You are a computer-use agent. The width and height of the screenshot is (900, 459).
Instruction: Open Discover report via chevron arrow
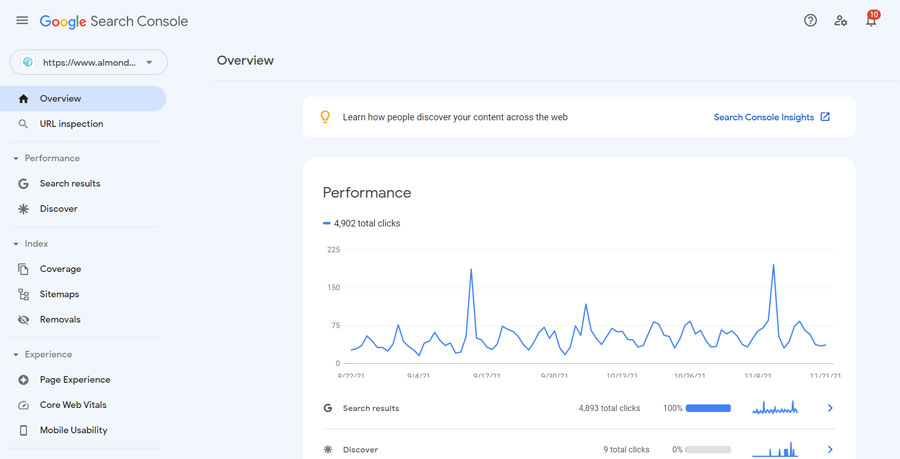click(x=830, y=449)
